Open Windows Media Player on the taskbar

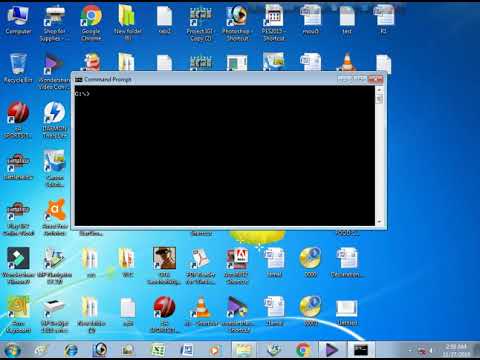[x=215, y=350]
